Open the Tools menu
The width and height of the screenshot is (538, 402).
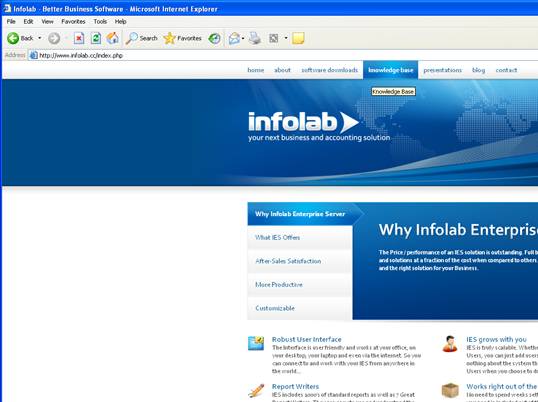[x=100, y=21]
